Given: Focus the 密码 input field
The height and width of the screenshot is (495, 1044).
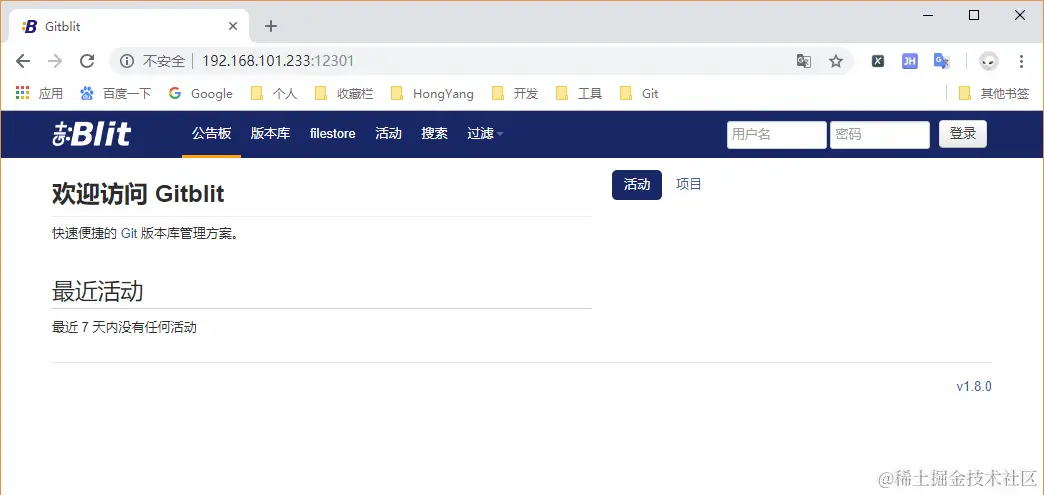Looking at the screenshot, I should [880, 135].
